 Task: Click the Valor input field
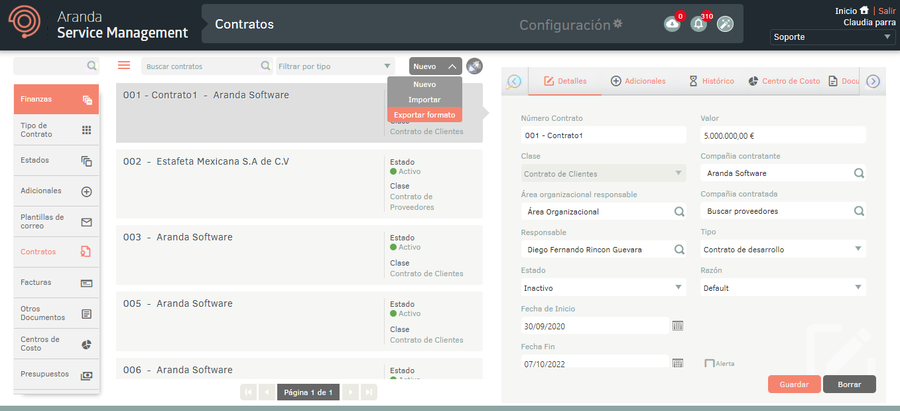pos(783,135)
